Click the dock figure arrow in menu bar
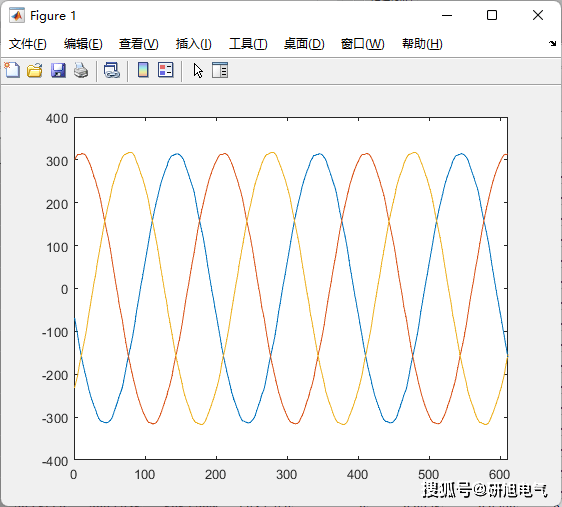This screenshot has height=507, width=562. (552, 44)
